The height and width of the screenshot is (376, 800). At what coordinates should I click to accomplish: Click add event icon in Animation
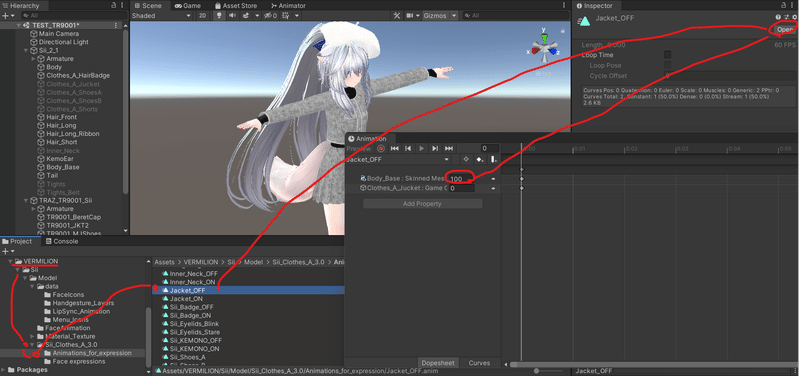tap(493, 159)
